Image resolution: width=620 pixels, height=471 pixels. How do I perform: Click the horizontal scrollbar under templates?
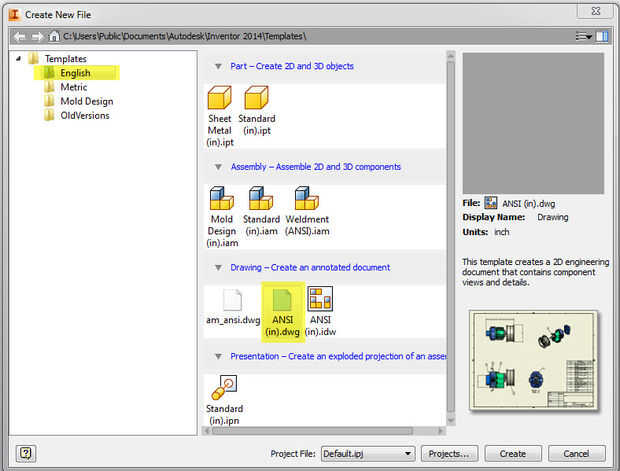click(x=312, y=431)
